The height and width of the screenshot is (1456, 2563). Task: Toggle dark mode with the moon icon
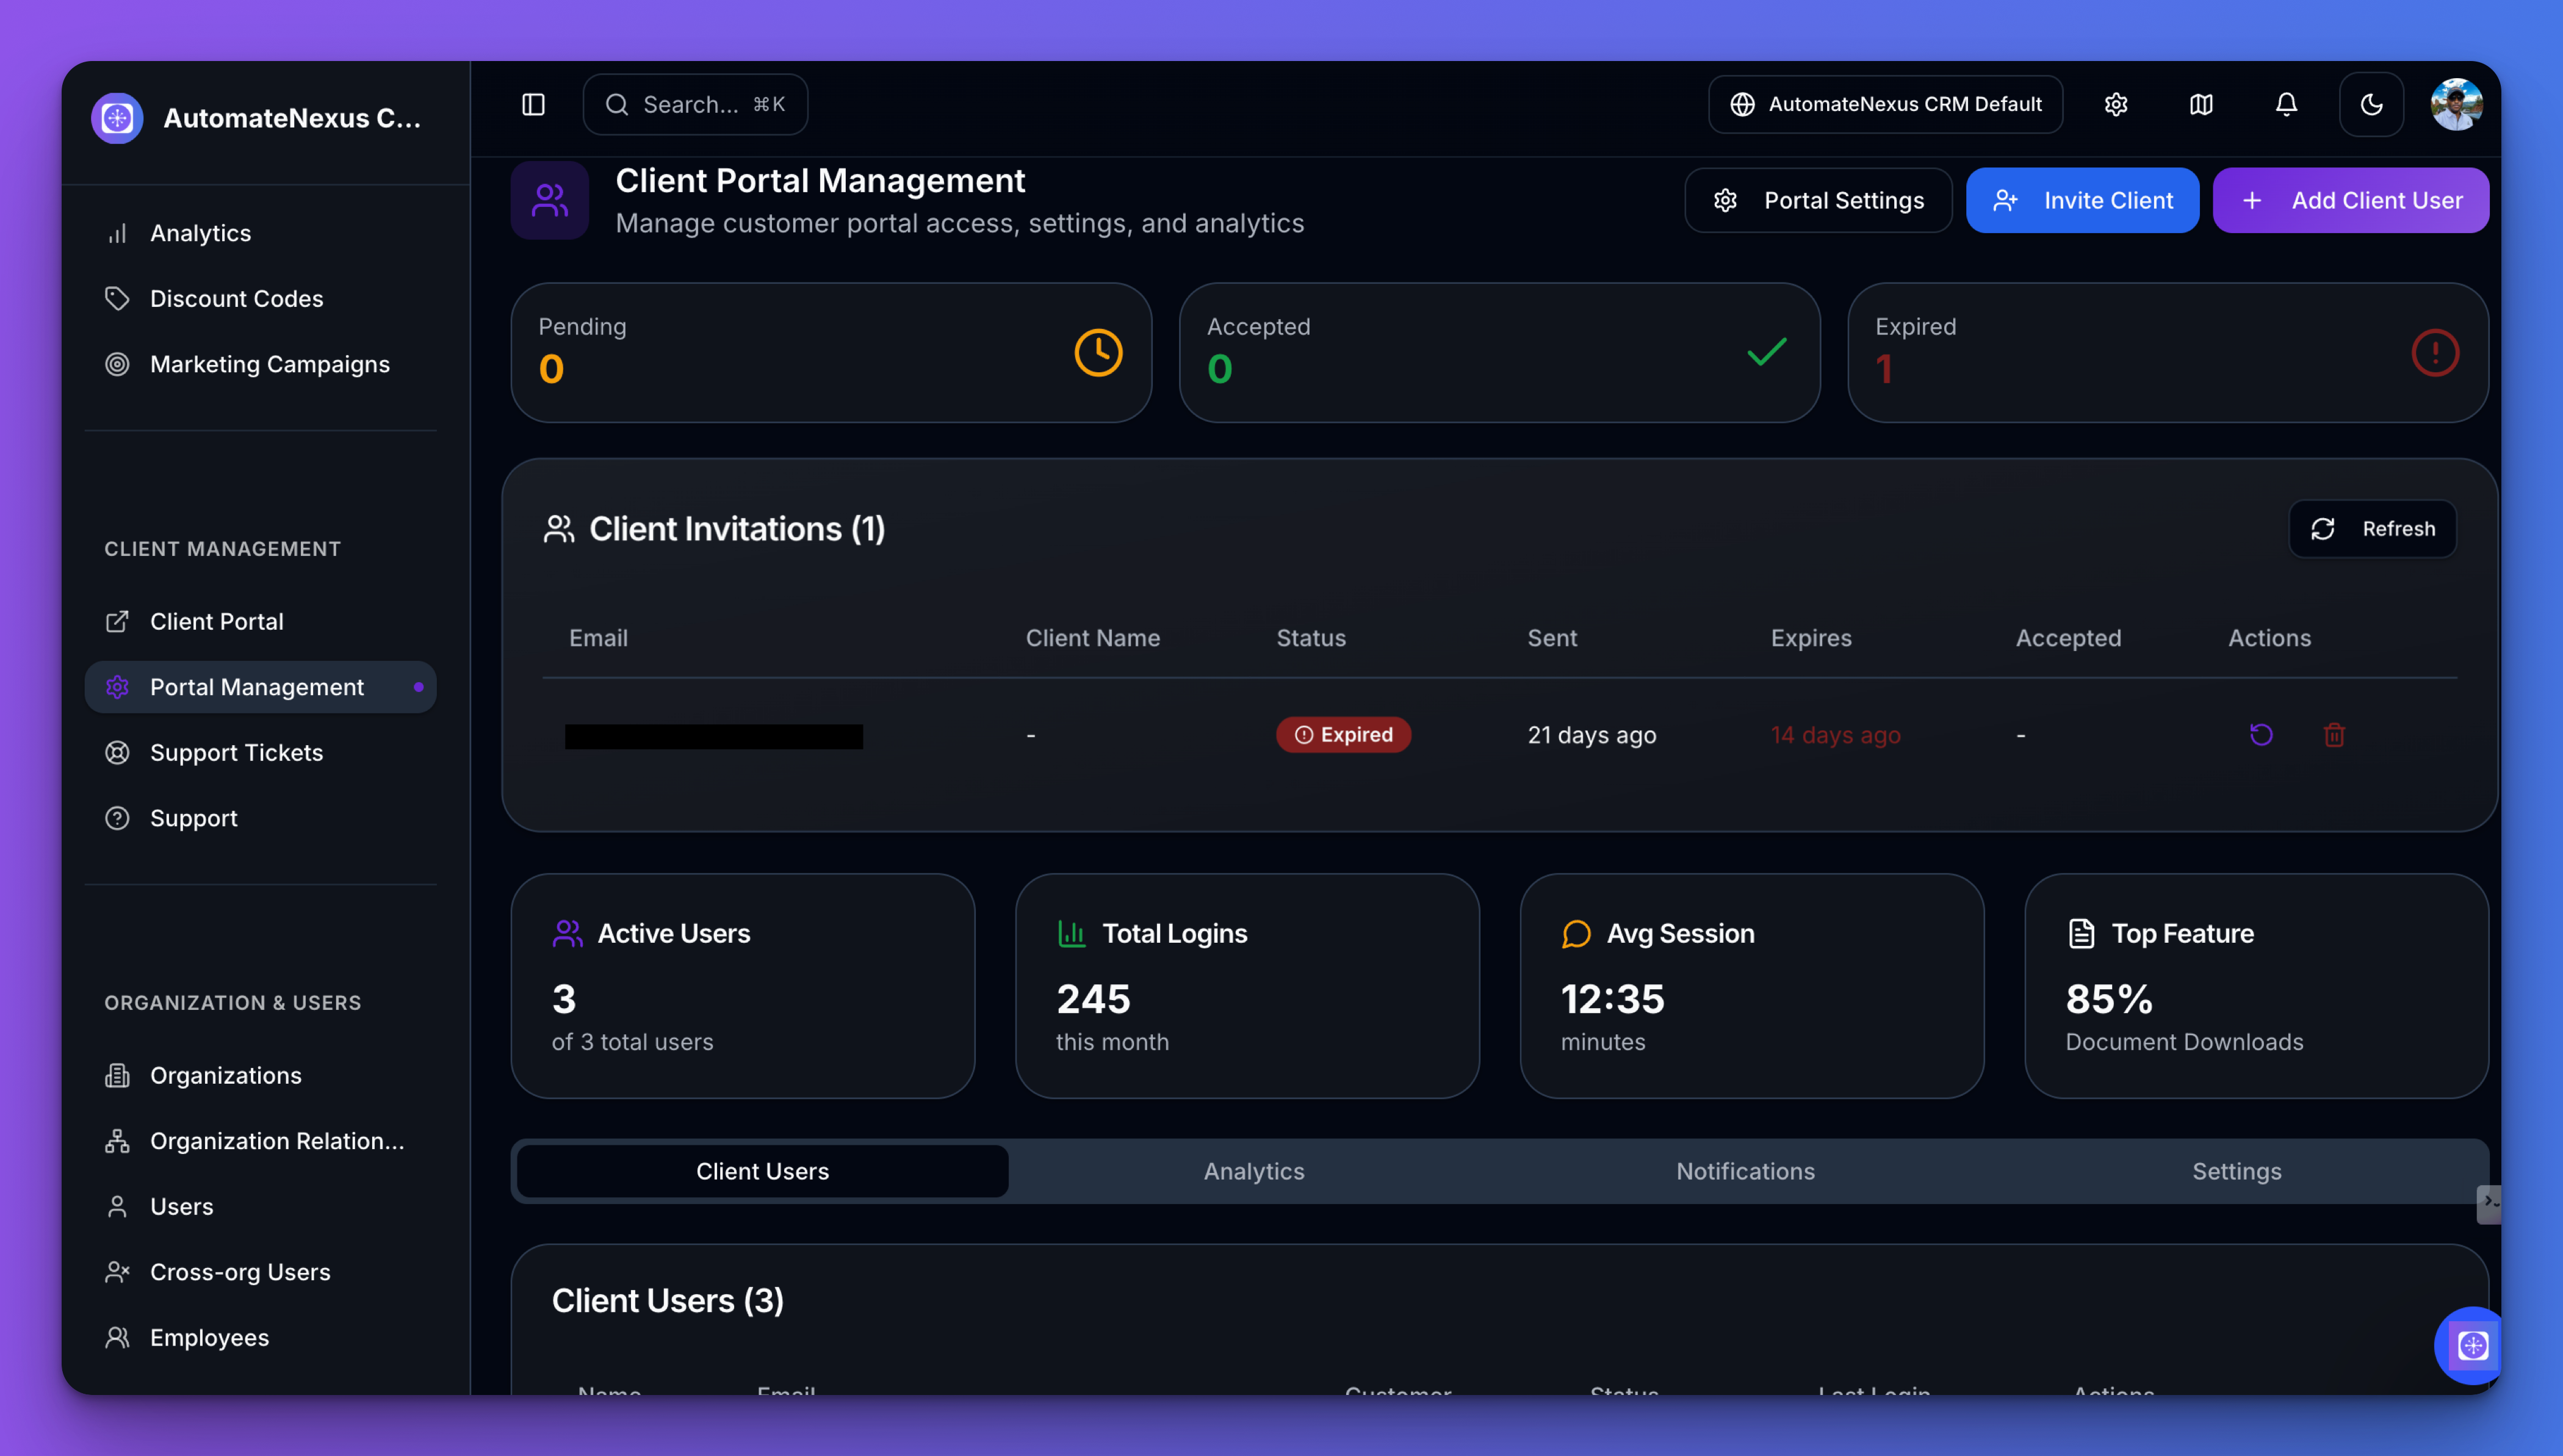pyautogui.click(x=2372, y=104)
